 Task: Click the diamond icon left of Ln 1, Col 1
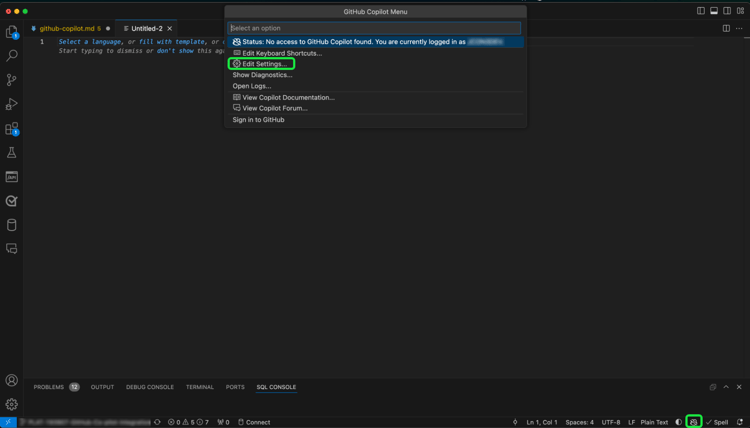coord(515,422)
